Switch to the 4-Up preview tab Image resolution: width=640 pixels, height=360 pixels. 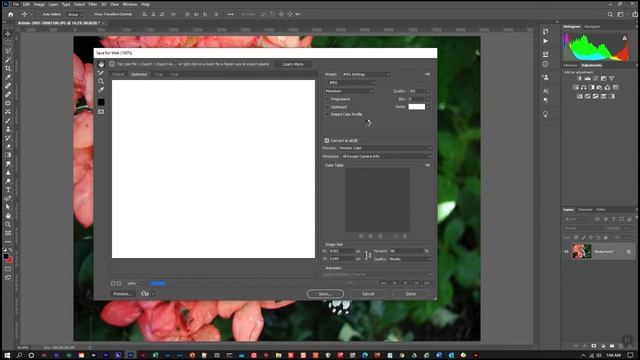point(174,74)
